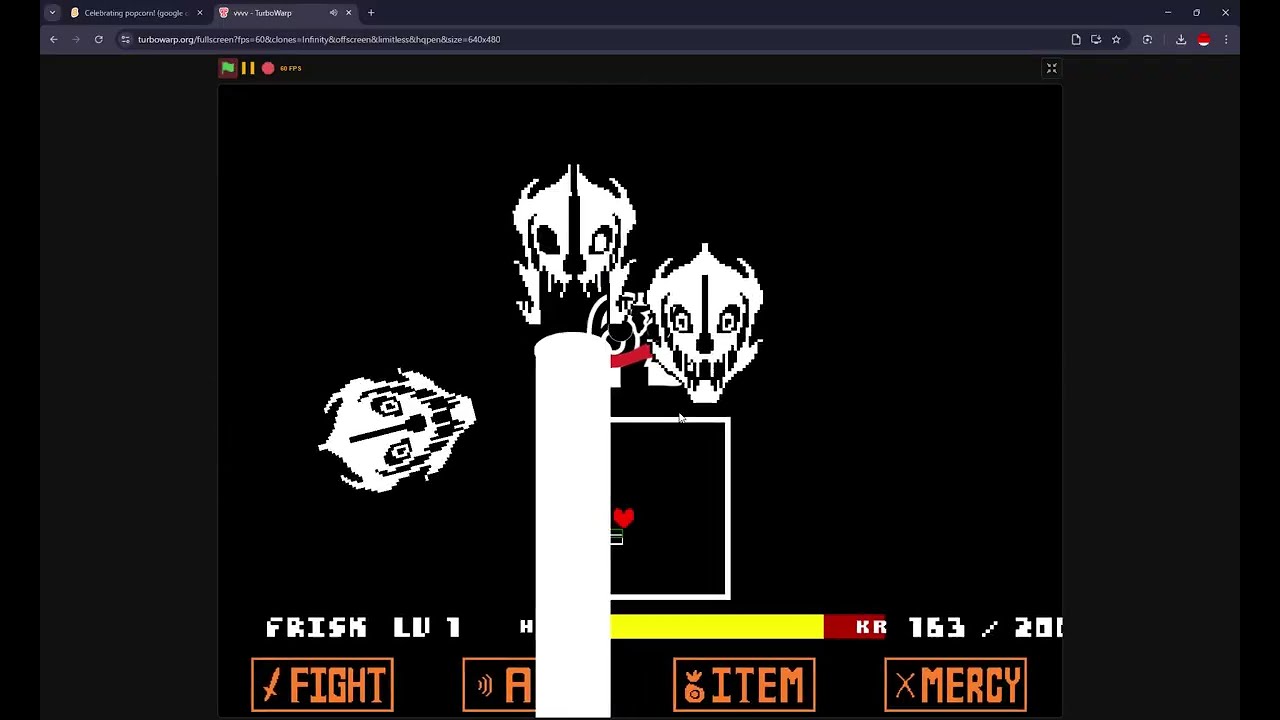
Task: Close the Celebrating popcorn tab
Action: pyautogui.click(x=199, y=13)
